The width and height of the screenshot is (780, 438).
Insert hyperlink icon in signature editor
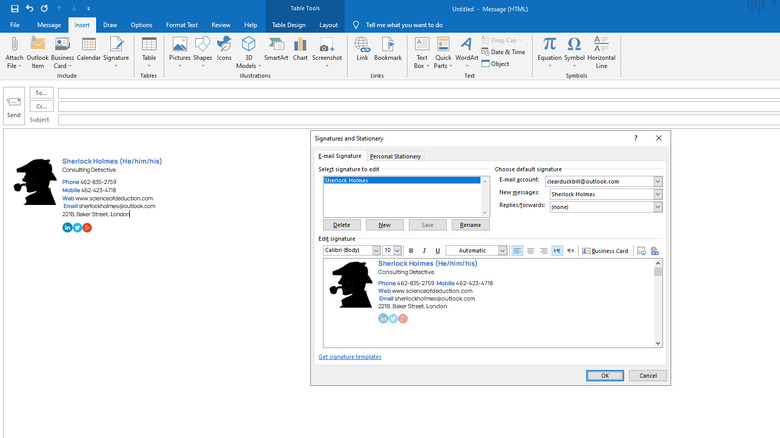pyautogui.click(x=655, y=251)
